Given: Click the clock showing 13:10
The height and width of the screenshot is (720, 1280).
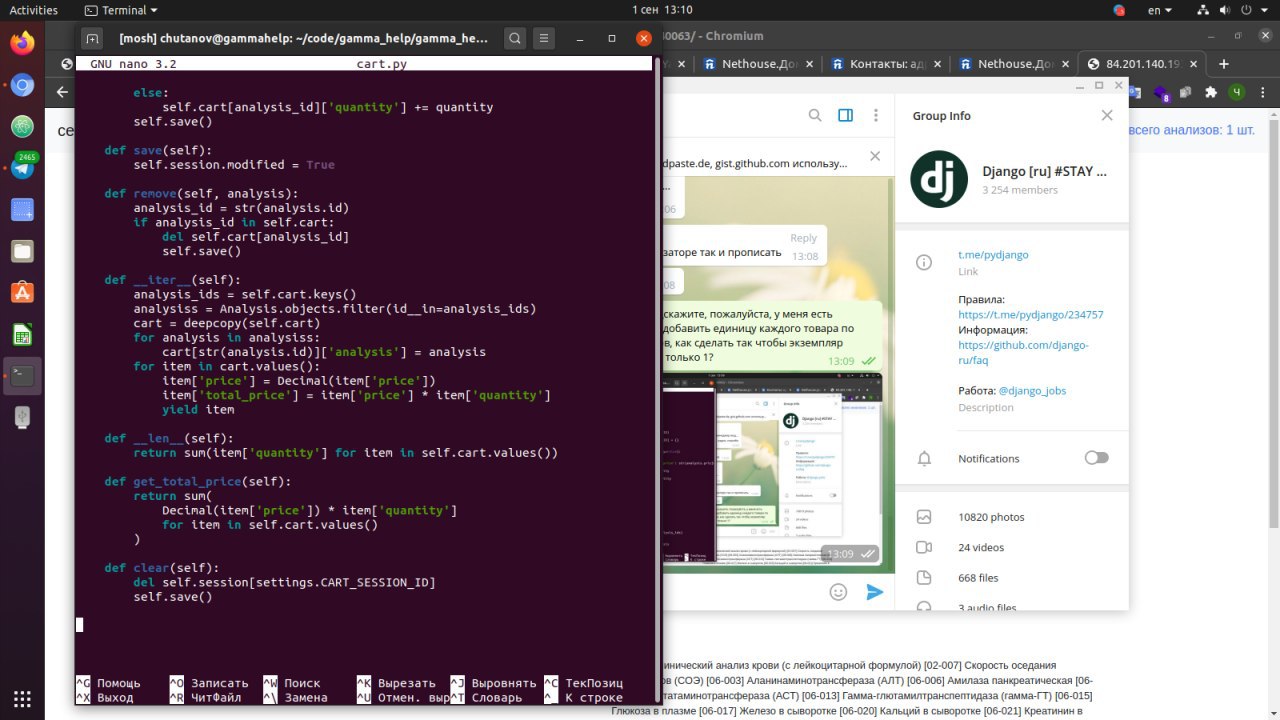Looking at the screenshot, I should (662, 10).
